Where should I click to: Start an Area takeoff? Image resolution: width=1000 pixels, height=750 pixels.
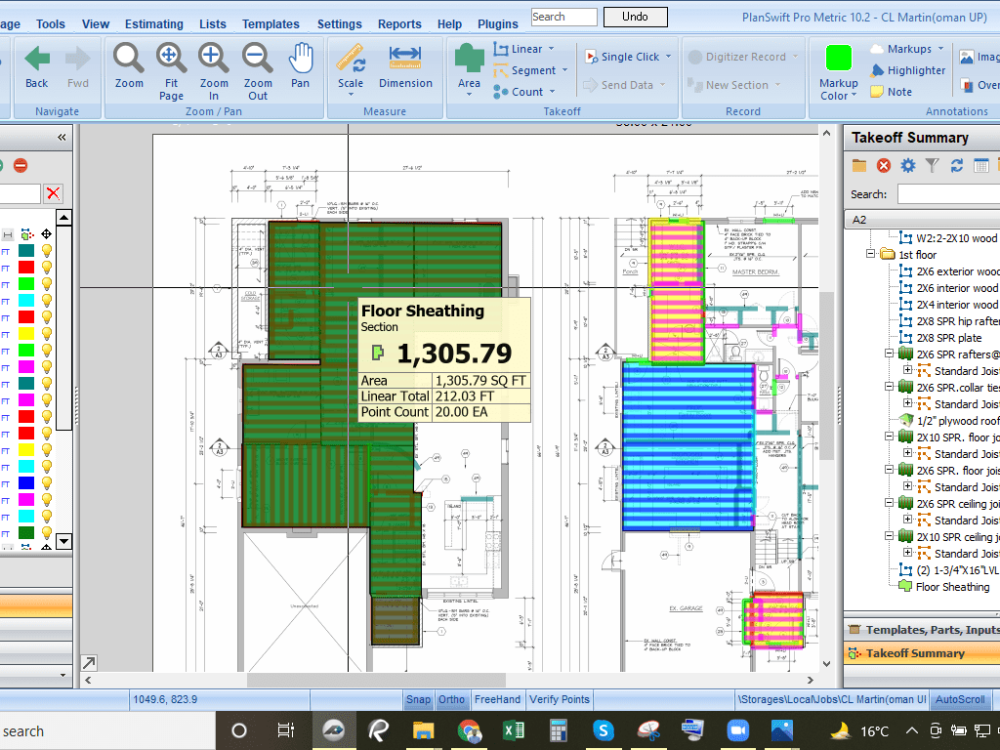[469, 70]
